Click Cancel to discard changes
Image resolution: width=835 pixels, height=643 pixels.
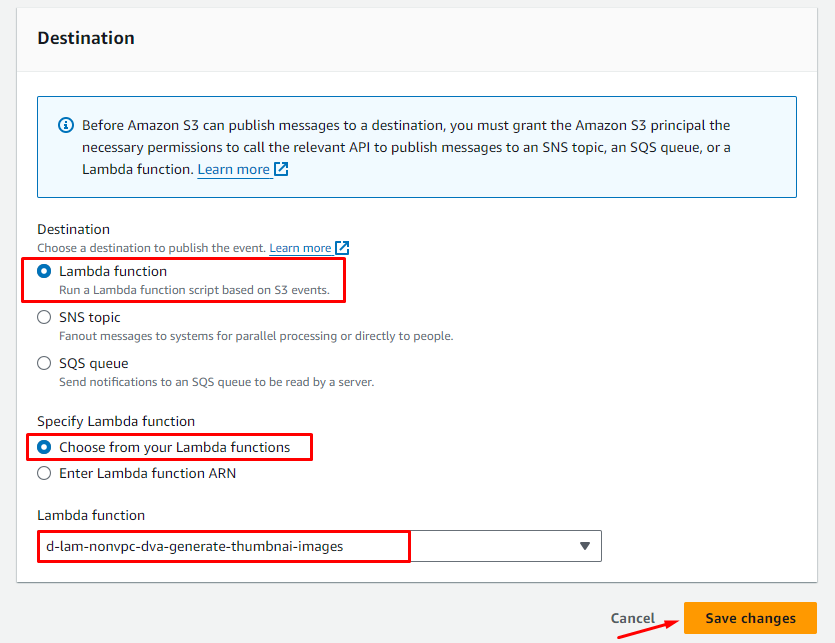coord(632,618)
